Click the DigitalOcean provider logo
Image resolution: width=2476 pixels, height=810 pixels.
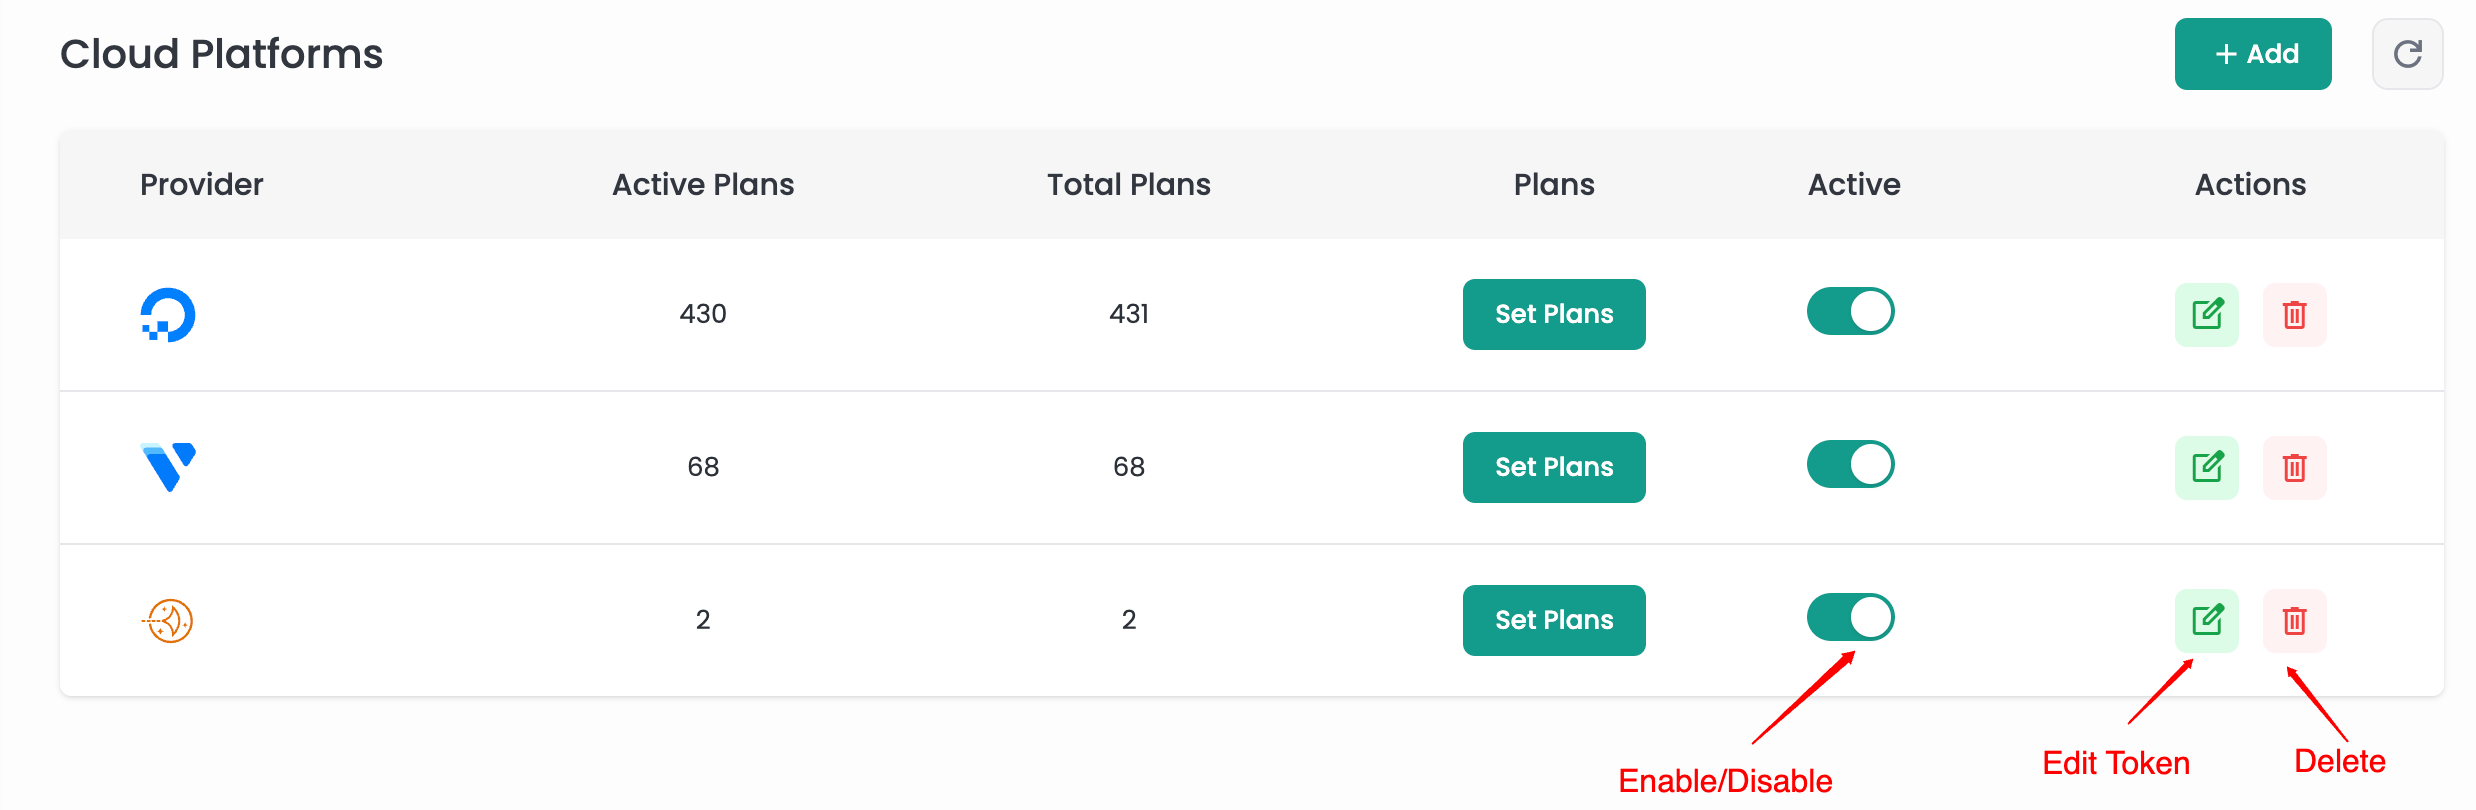coord(168,315)
